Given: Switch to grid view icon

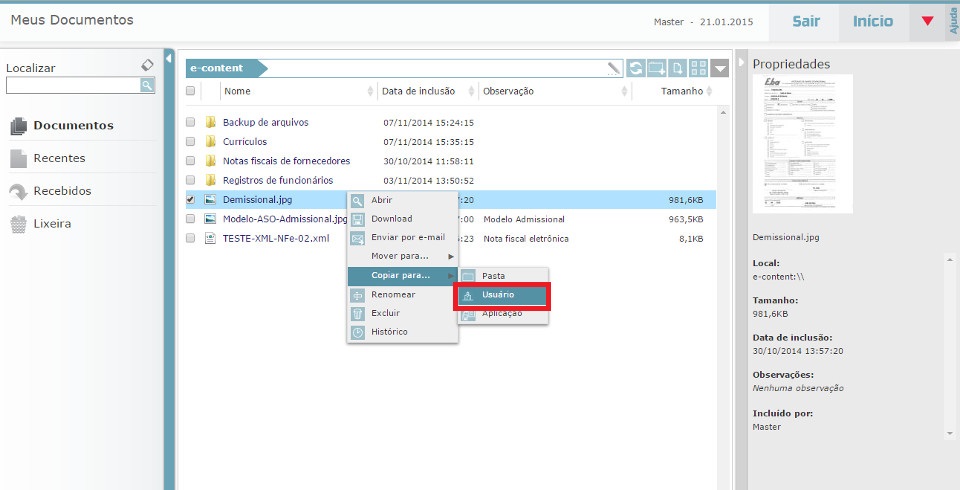Looking at the screenshot, I should [x=699, y=68].
